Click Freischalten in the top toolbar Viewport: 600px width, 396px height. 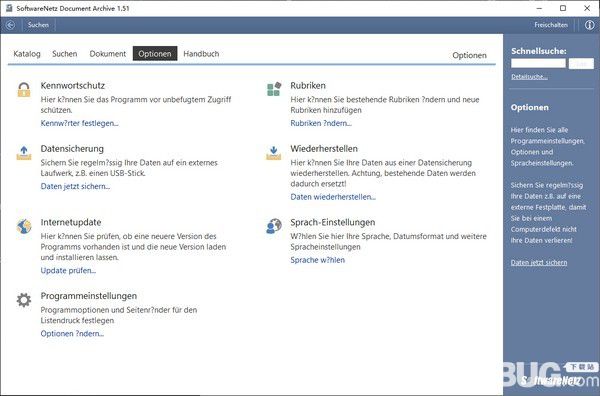coord(551,25)
